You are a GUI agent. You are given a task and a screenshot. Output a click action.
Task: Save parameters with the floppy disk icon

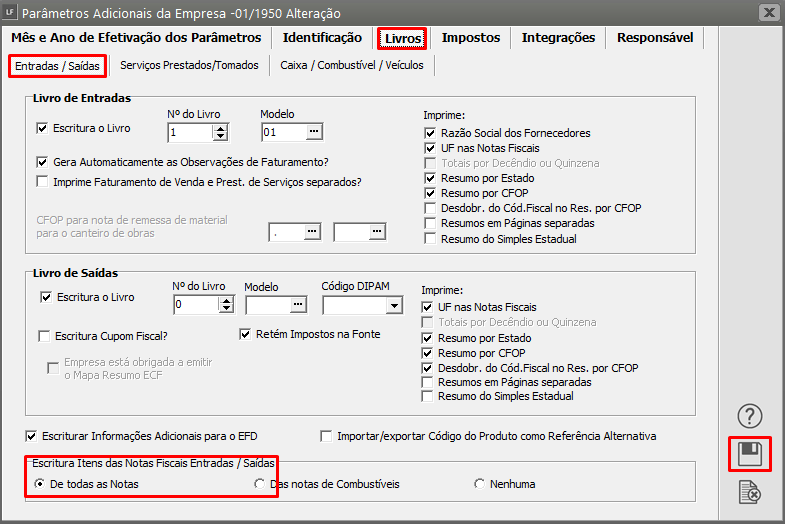point(749,454)
